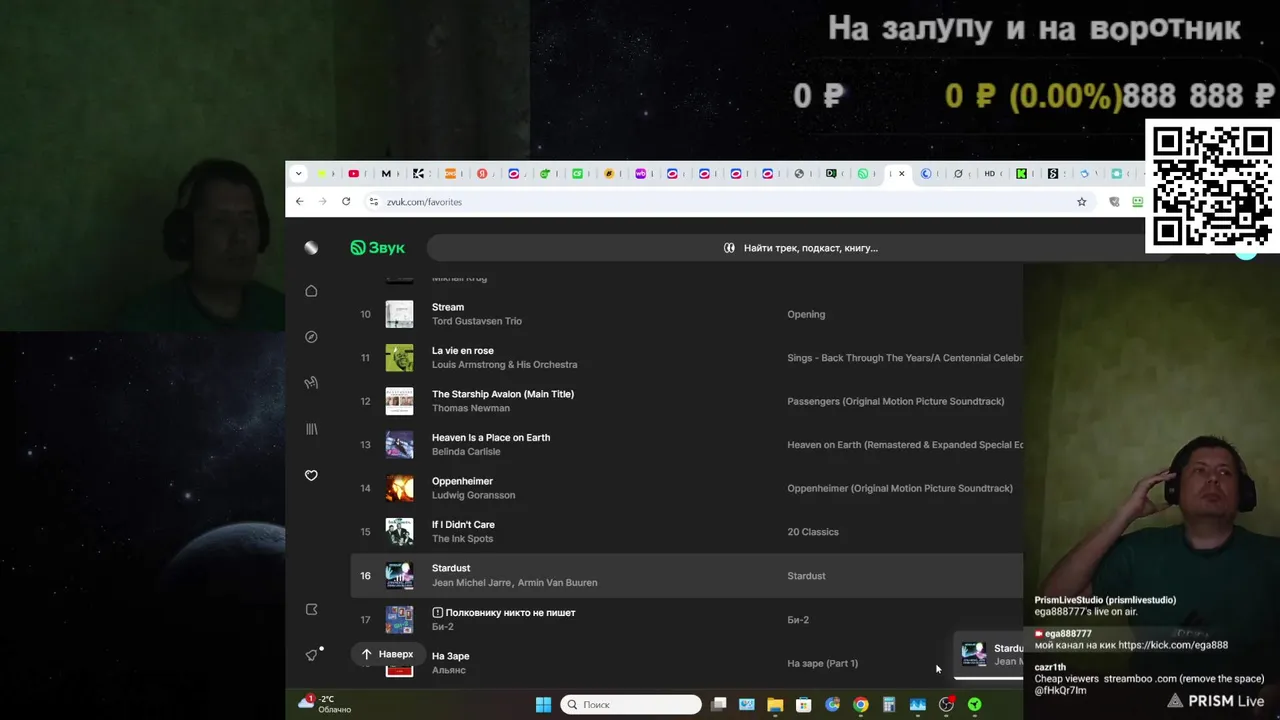Open the heart Favorites icon in sidebar

pyautogui.click(x=311, y=475)
